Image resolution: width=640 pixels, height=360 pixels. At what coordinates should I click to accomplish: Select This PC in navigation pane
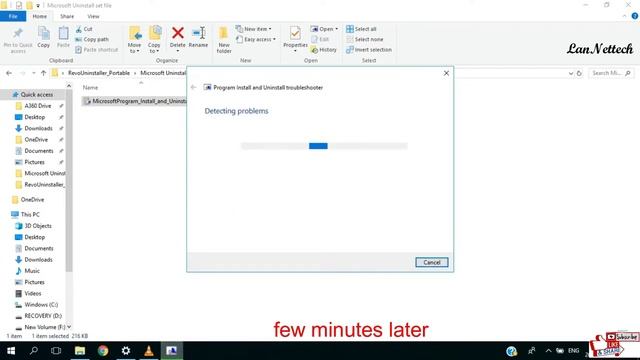pyautogui.click(x=30, y=214)
